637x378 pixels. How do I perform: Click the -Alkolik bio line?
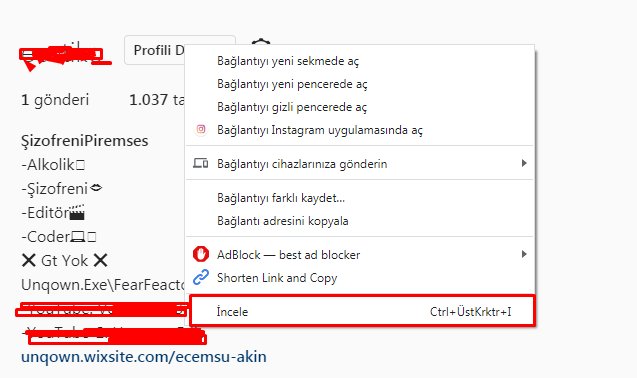tap(53, 165)
